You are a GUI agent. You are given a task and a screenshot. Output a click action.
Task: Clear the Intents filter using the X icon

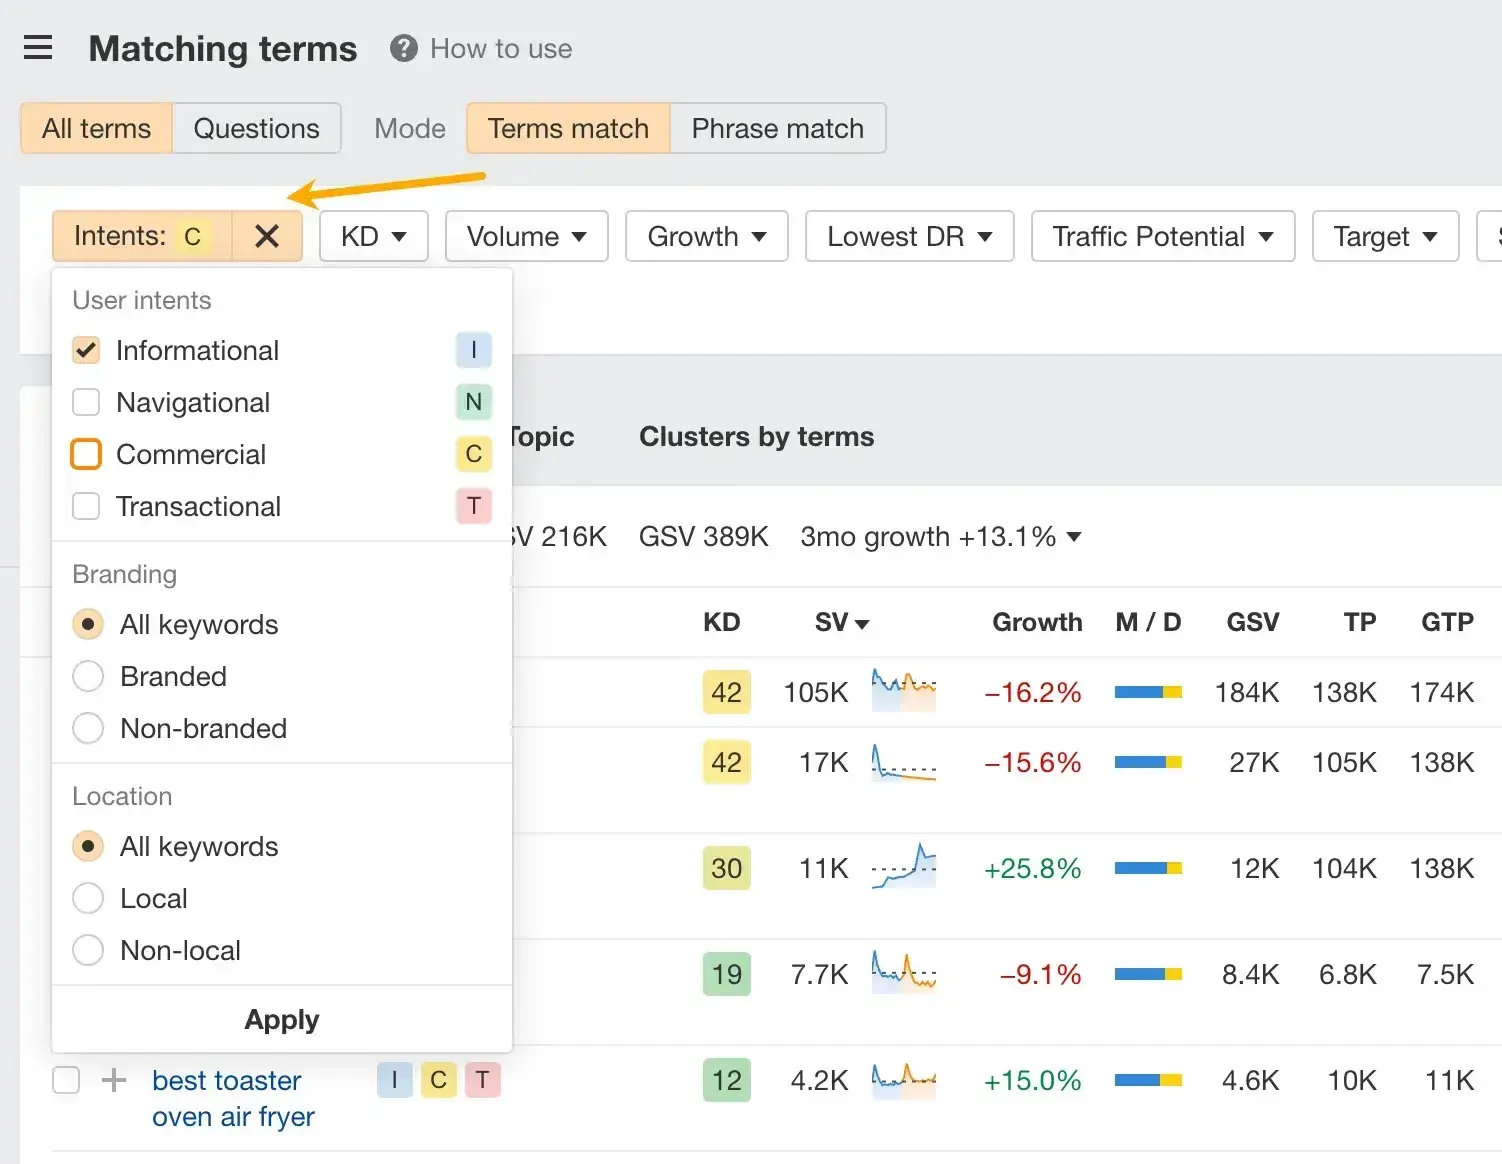click(x=267, y=236)
